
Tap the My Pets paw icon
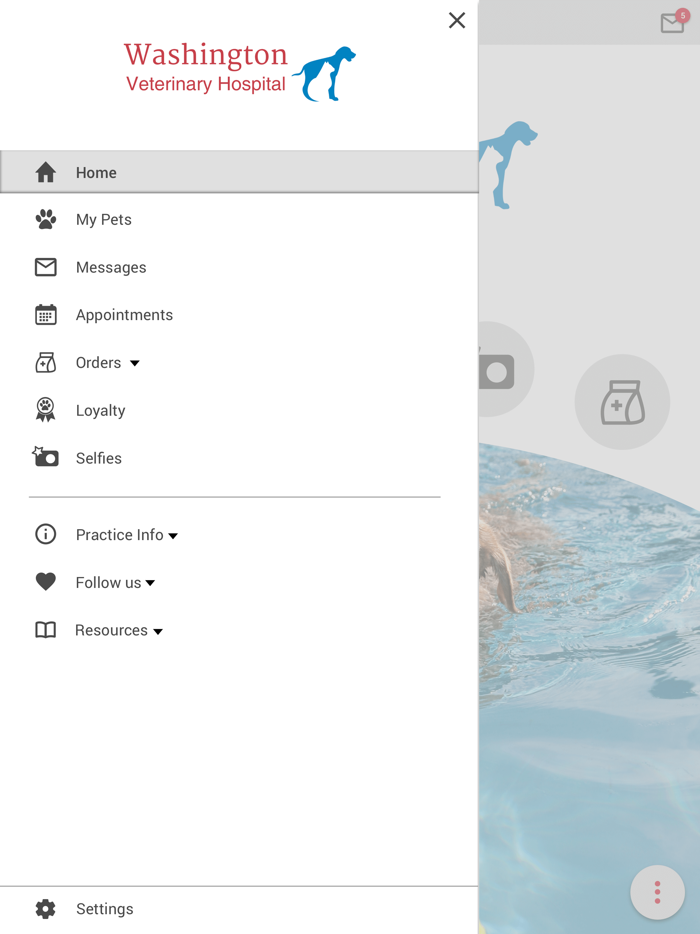[45, 219]
